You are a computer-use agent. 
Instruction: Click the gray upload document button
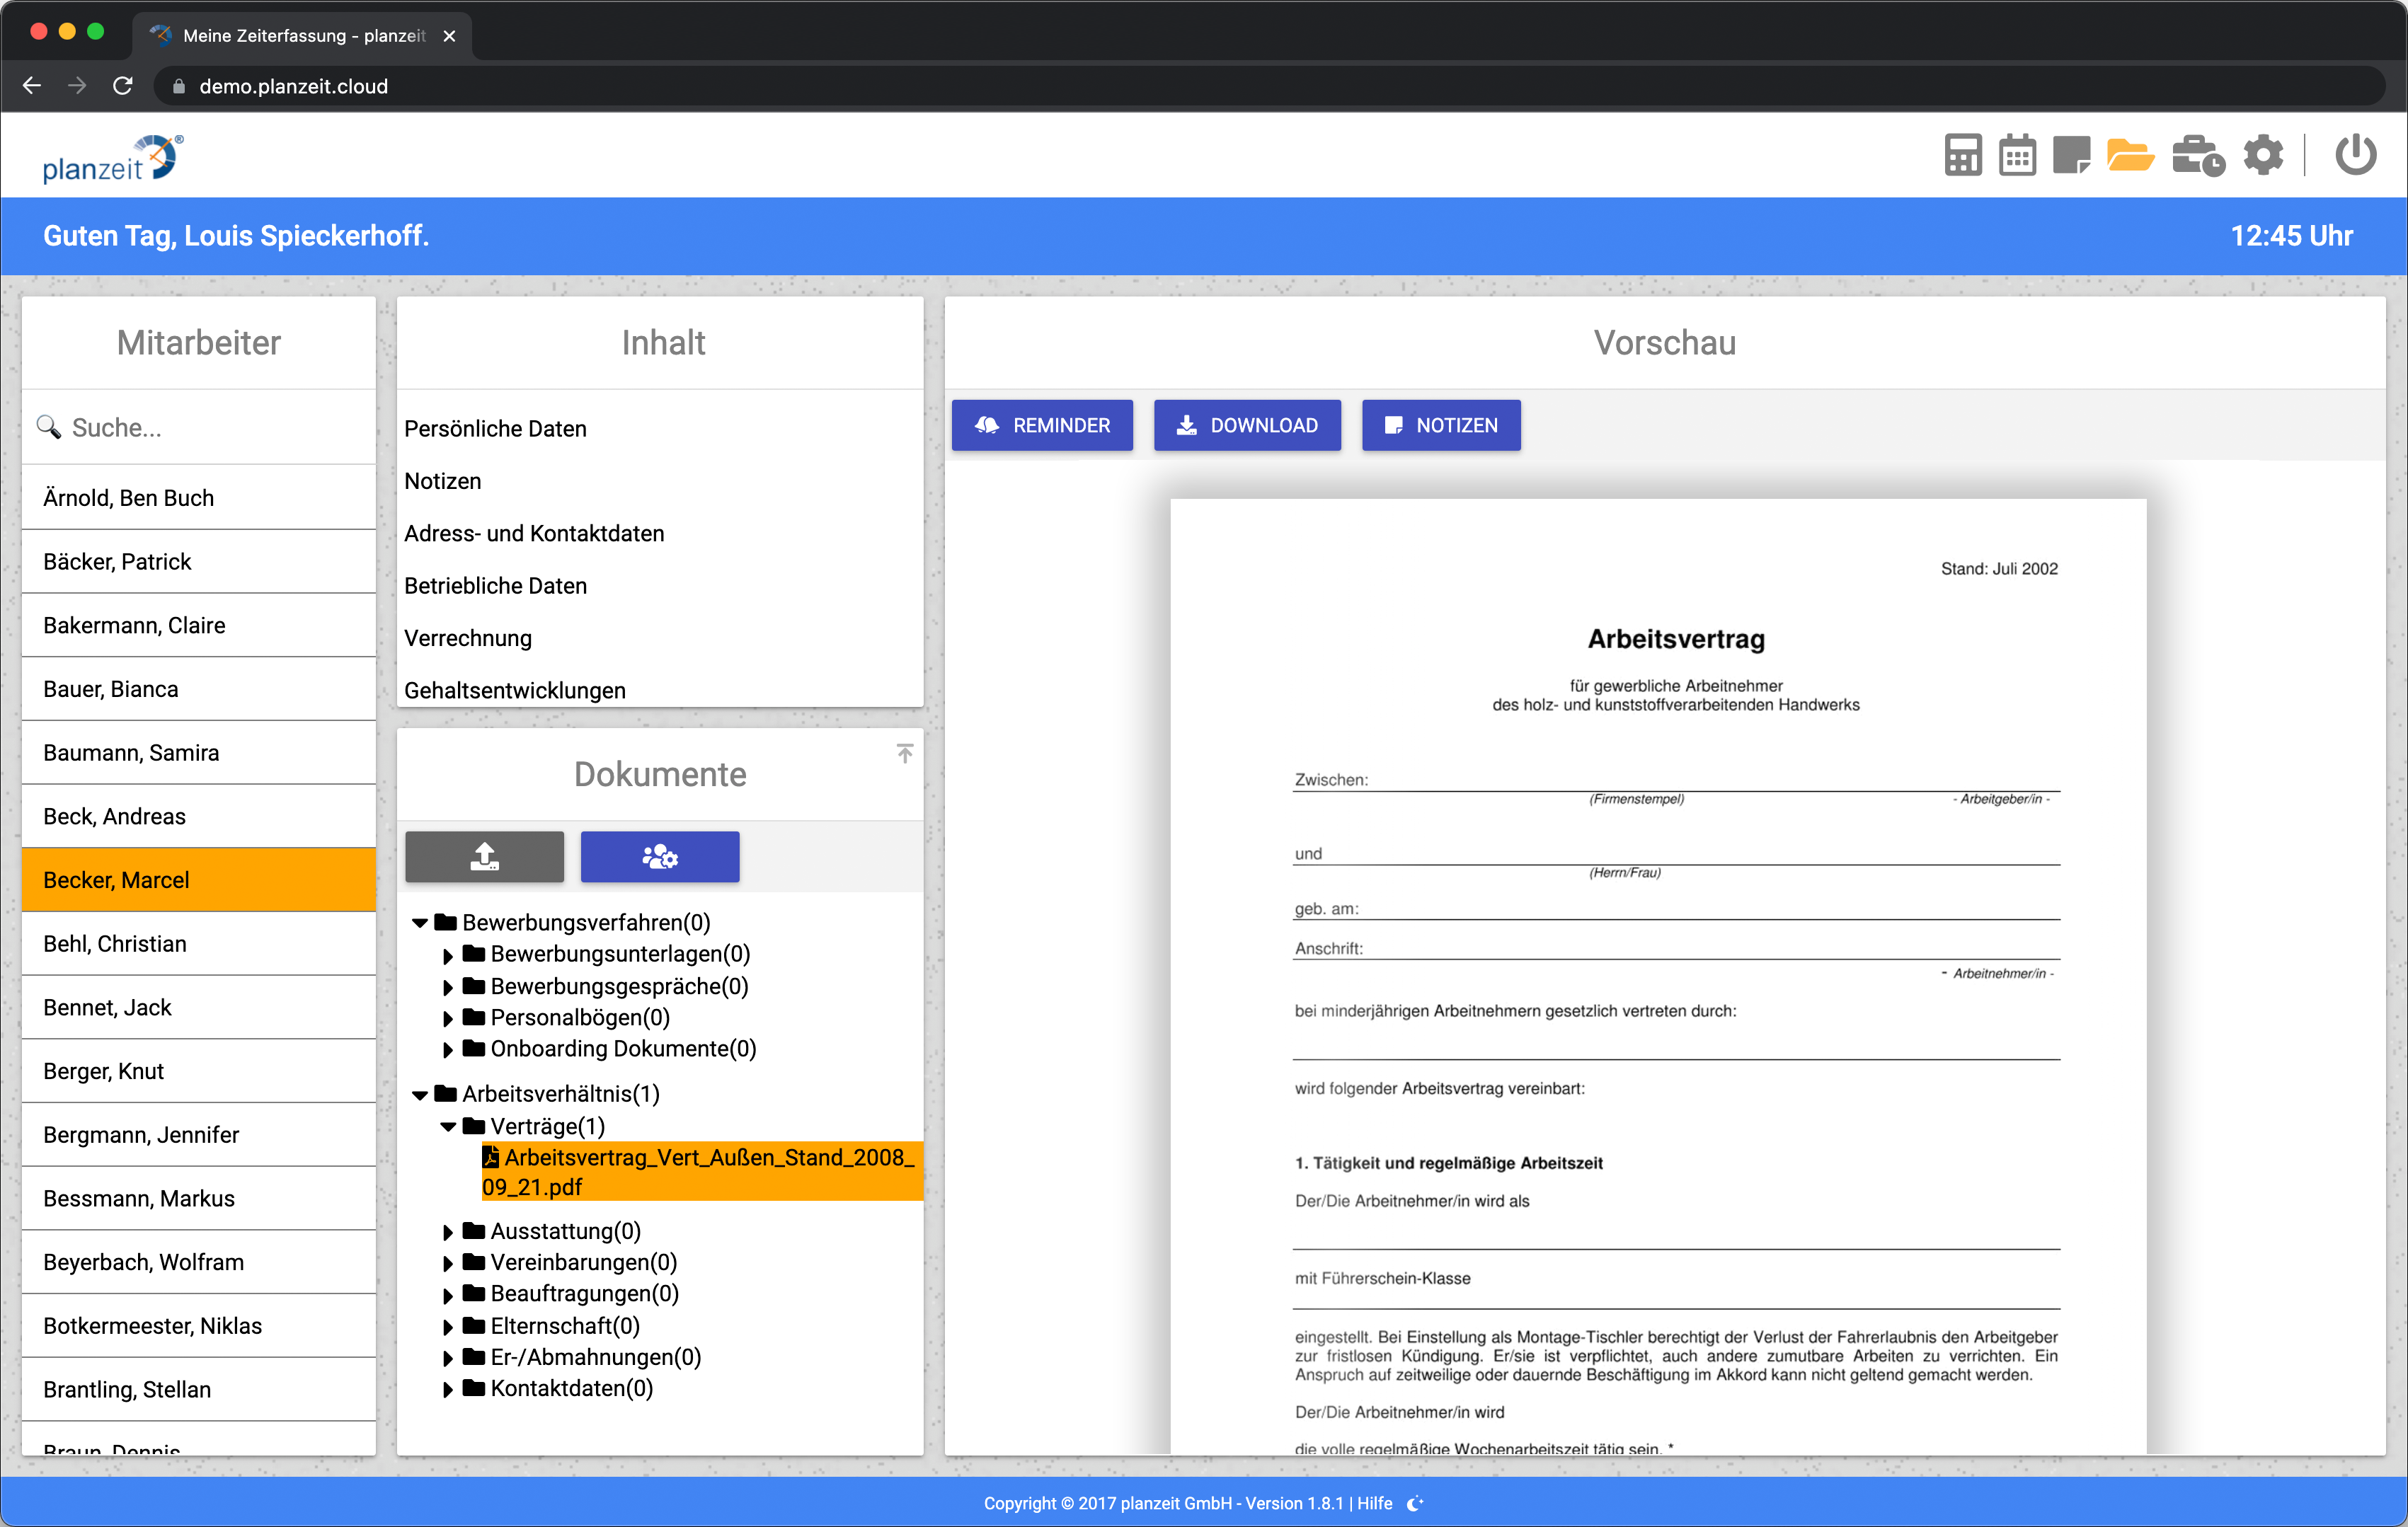click(484, 857)
